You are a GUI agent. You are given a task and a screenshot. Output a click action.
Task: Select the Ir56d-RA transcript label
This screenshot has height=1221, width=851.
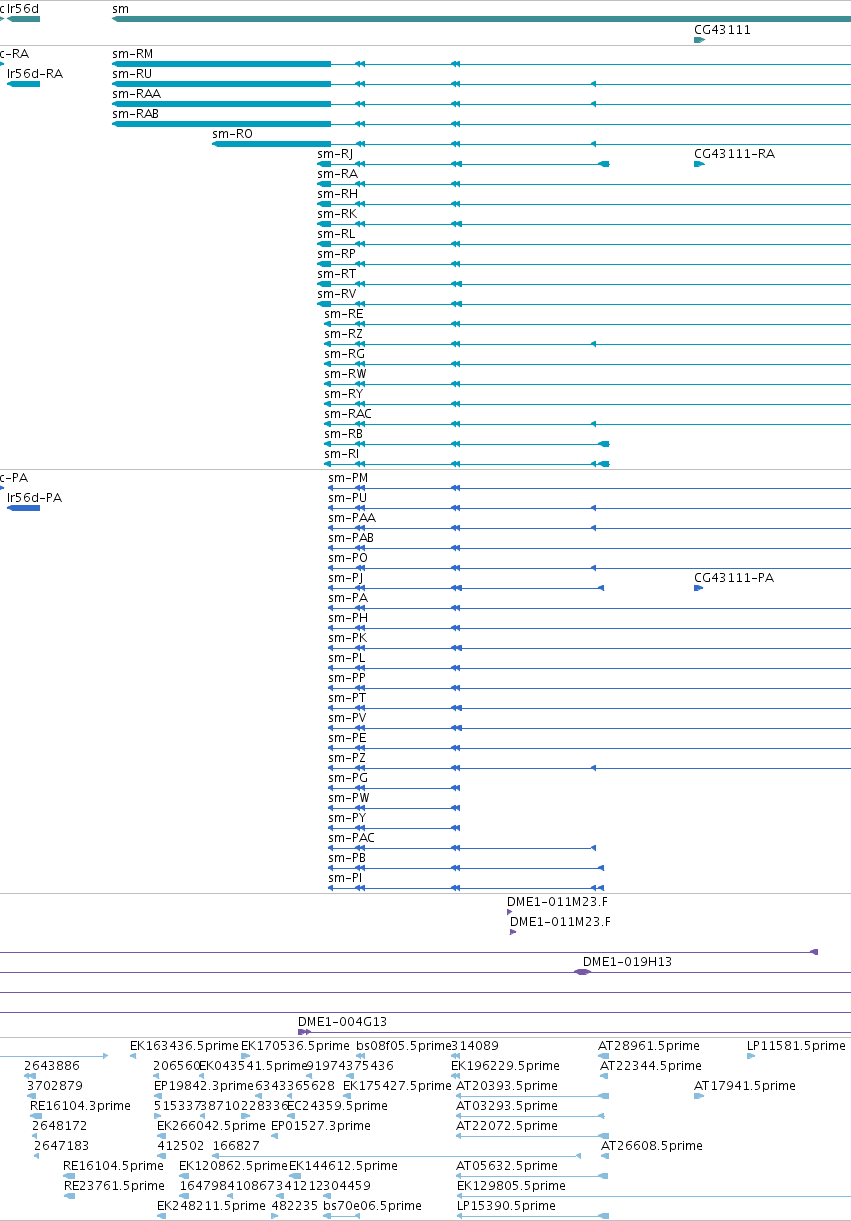tap(35, 74)
